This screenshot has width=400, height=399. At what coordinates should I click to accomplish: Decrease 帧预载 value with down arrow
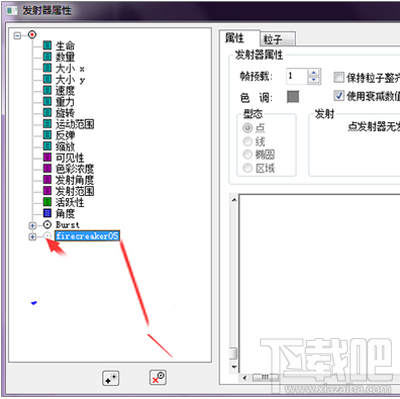point(313,80)
